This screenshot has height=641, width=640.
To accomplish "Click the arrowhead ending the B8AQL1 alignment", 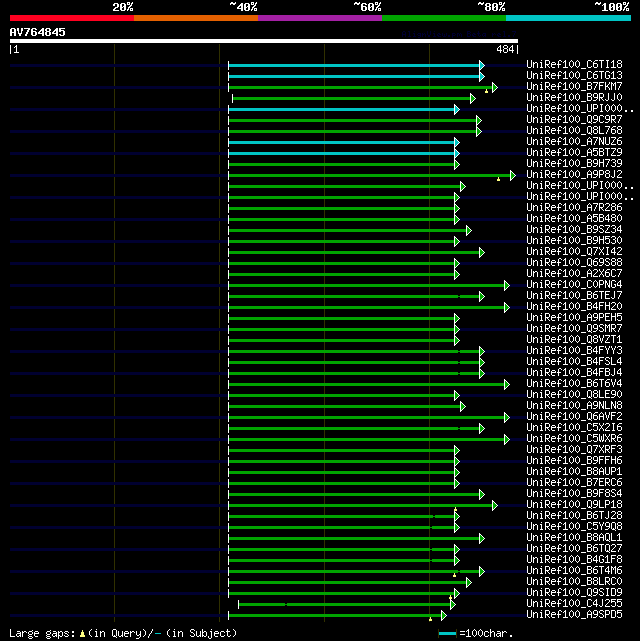I will (x=482, y=538).
